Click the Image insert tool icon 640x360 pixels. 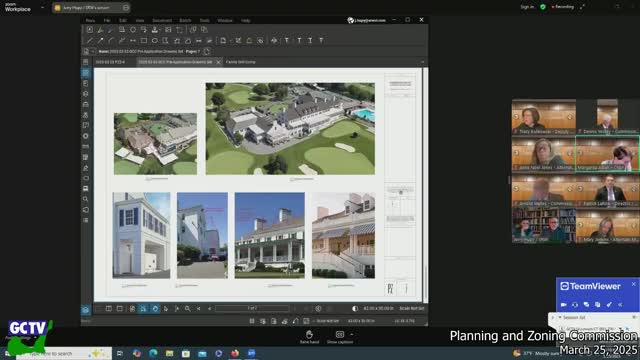coord(168,29)
